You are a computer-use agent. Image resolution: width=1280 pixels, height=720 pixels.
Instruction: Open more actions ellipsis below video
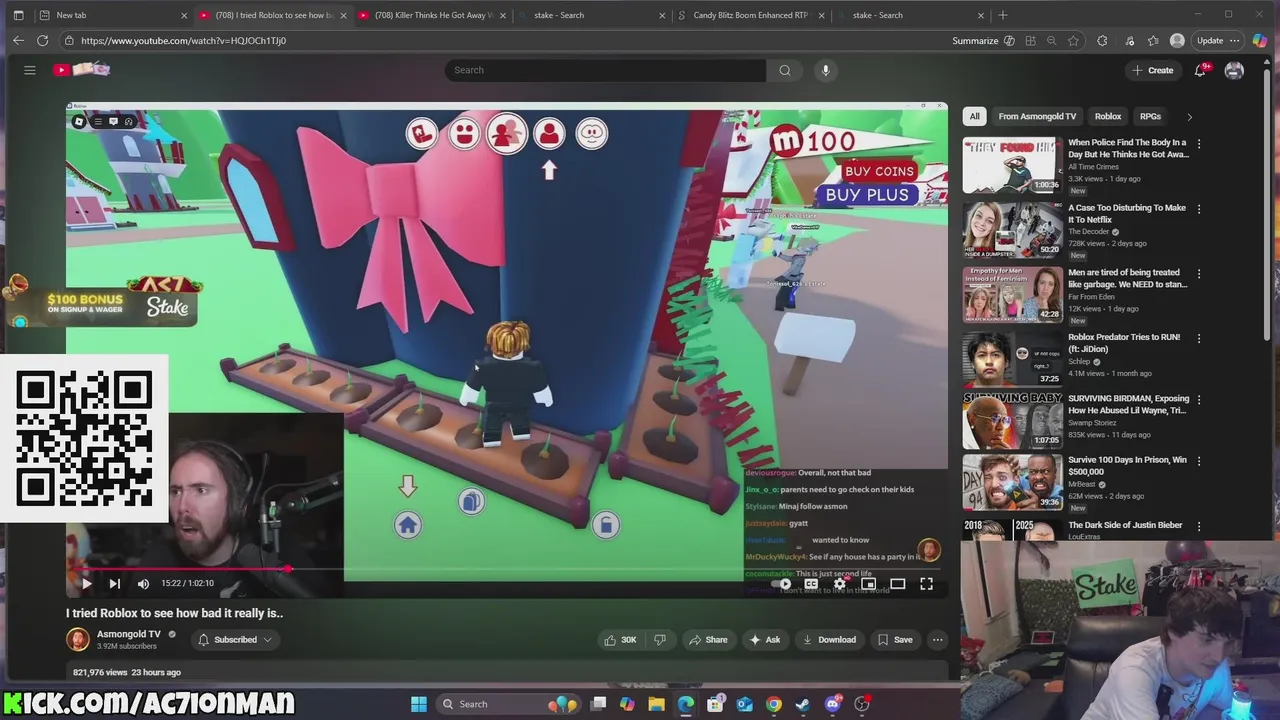[938, 640]
